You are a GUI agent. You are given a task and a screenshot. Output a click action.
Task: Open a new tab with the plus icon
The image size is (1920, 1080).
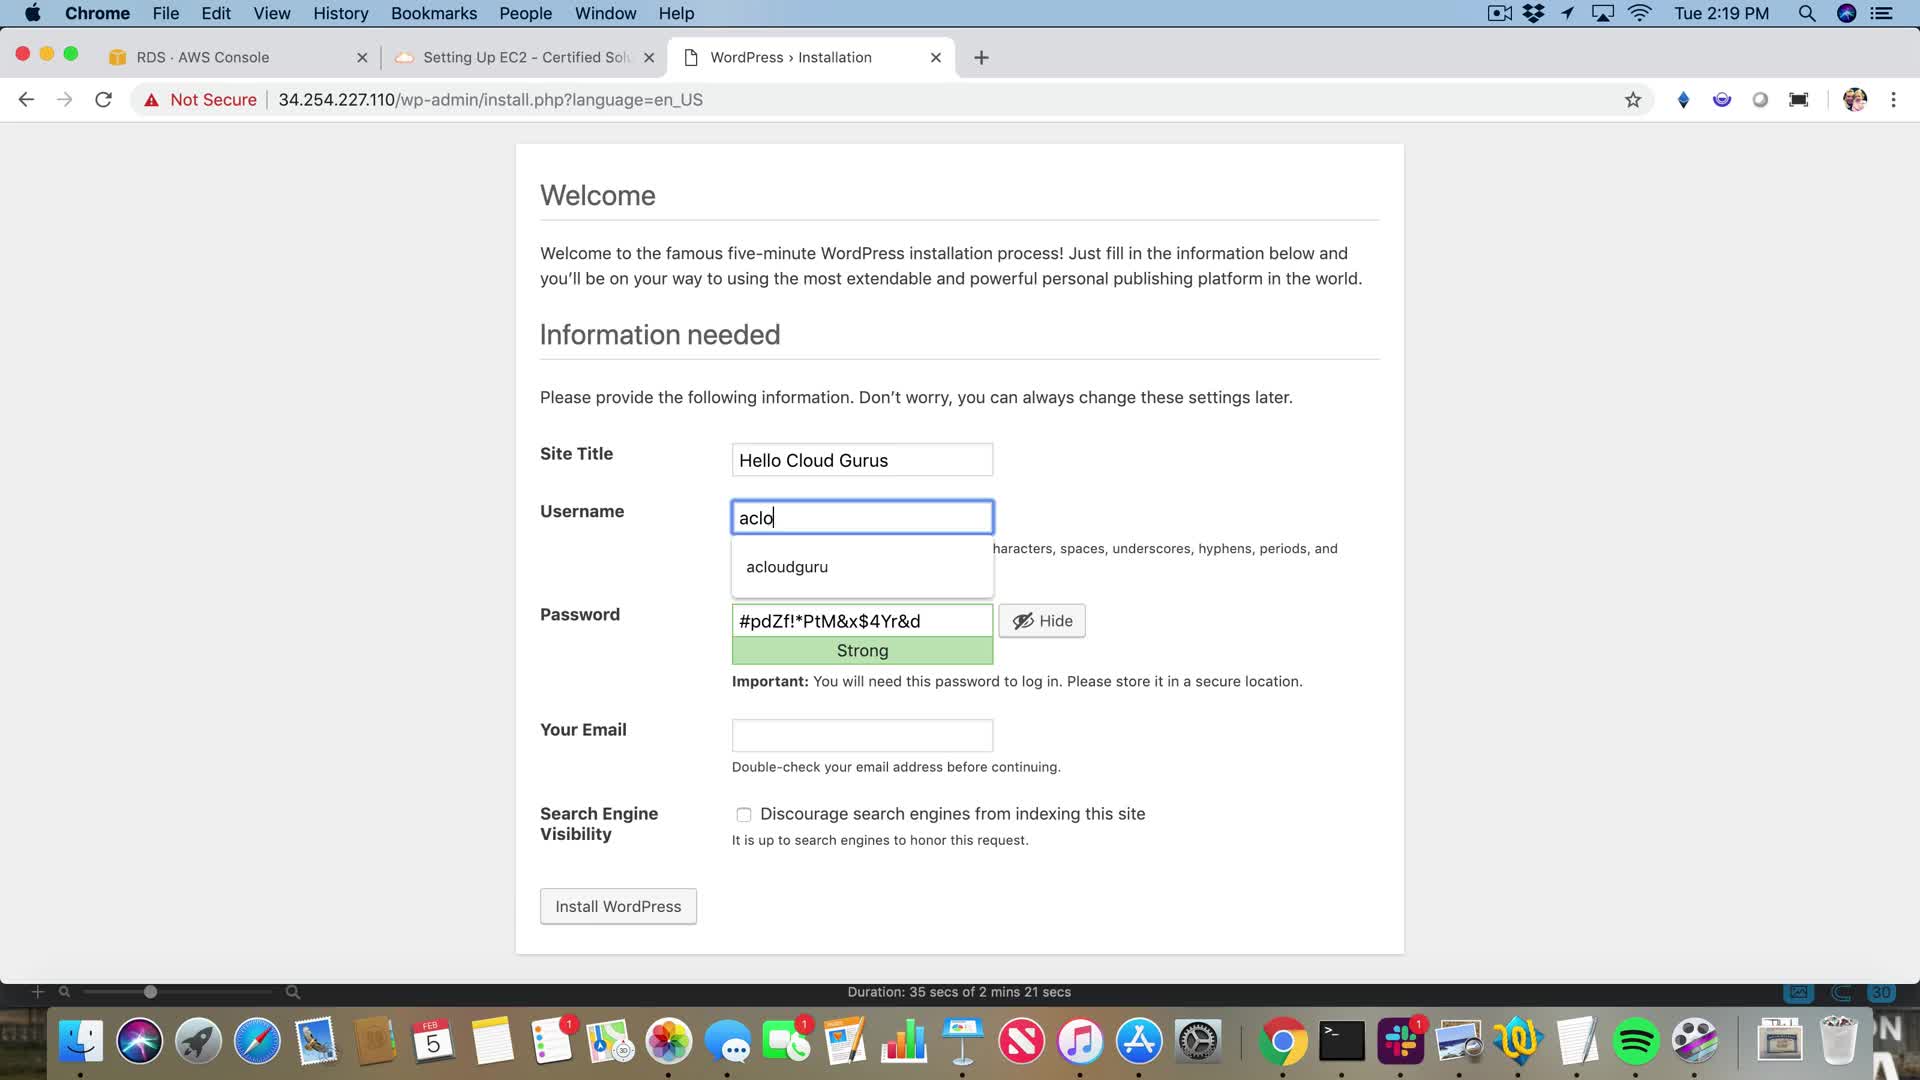981,58
